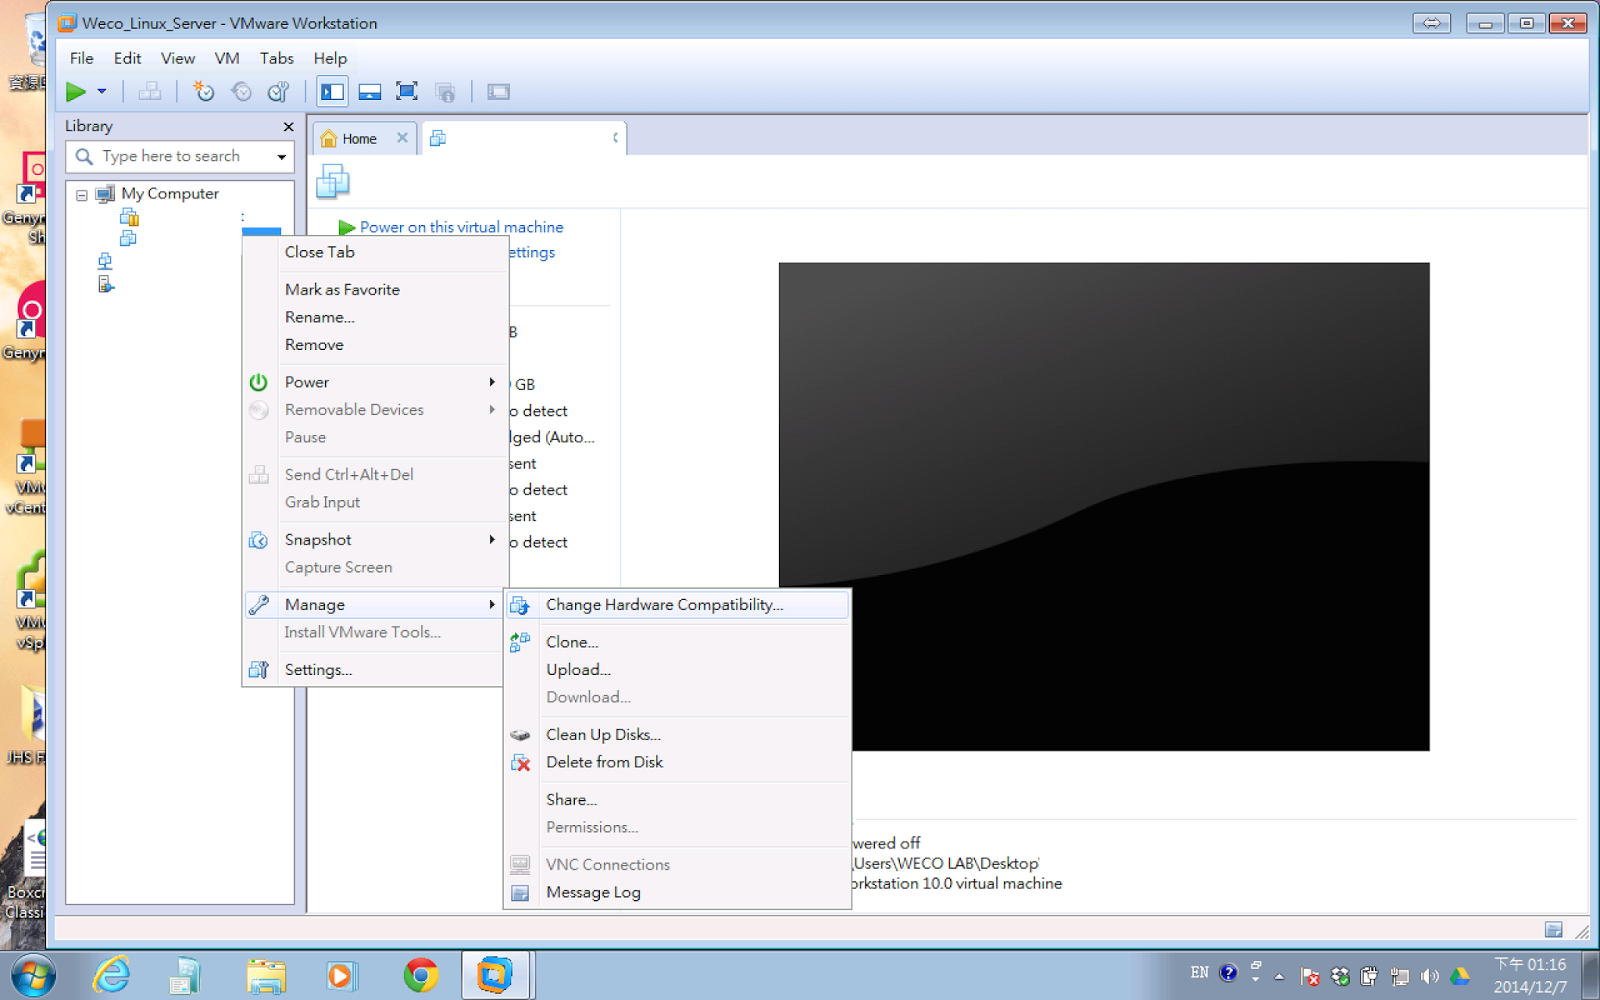The height and width of the screenshot is (1000, 1600).
Task: Open Message Log from the submenu
Action: [x=678, y=893]
